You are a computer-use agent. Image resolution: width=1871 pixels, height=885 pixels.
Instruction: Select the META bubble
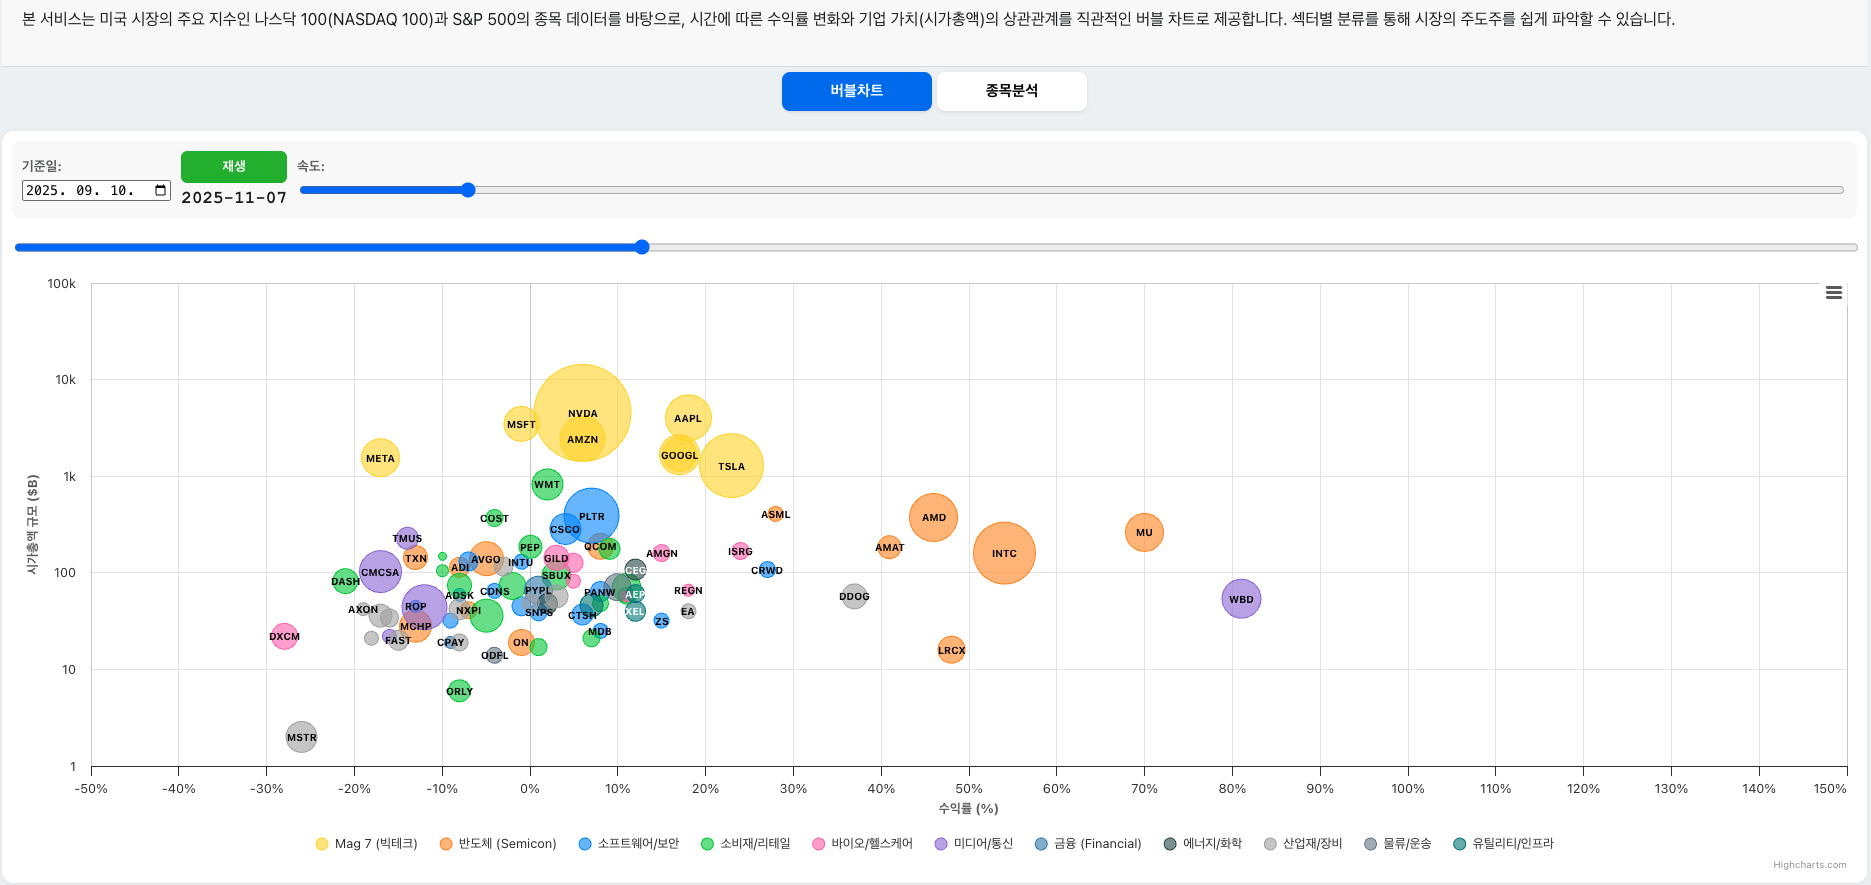tap(380, 458)
